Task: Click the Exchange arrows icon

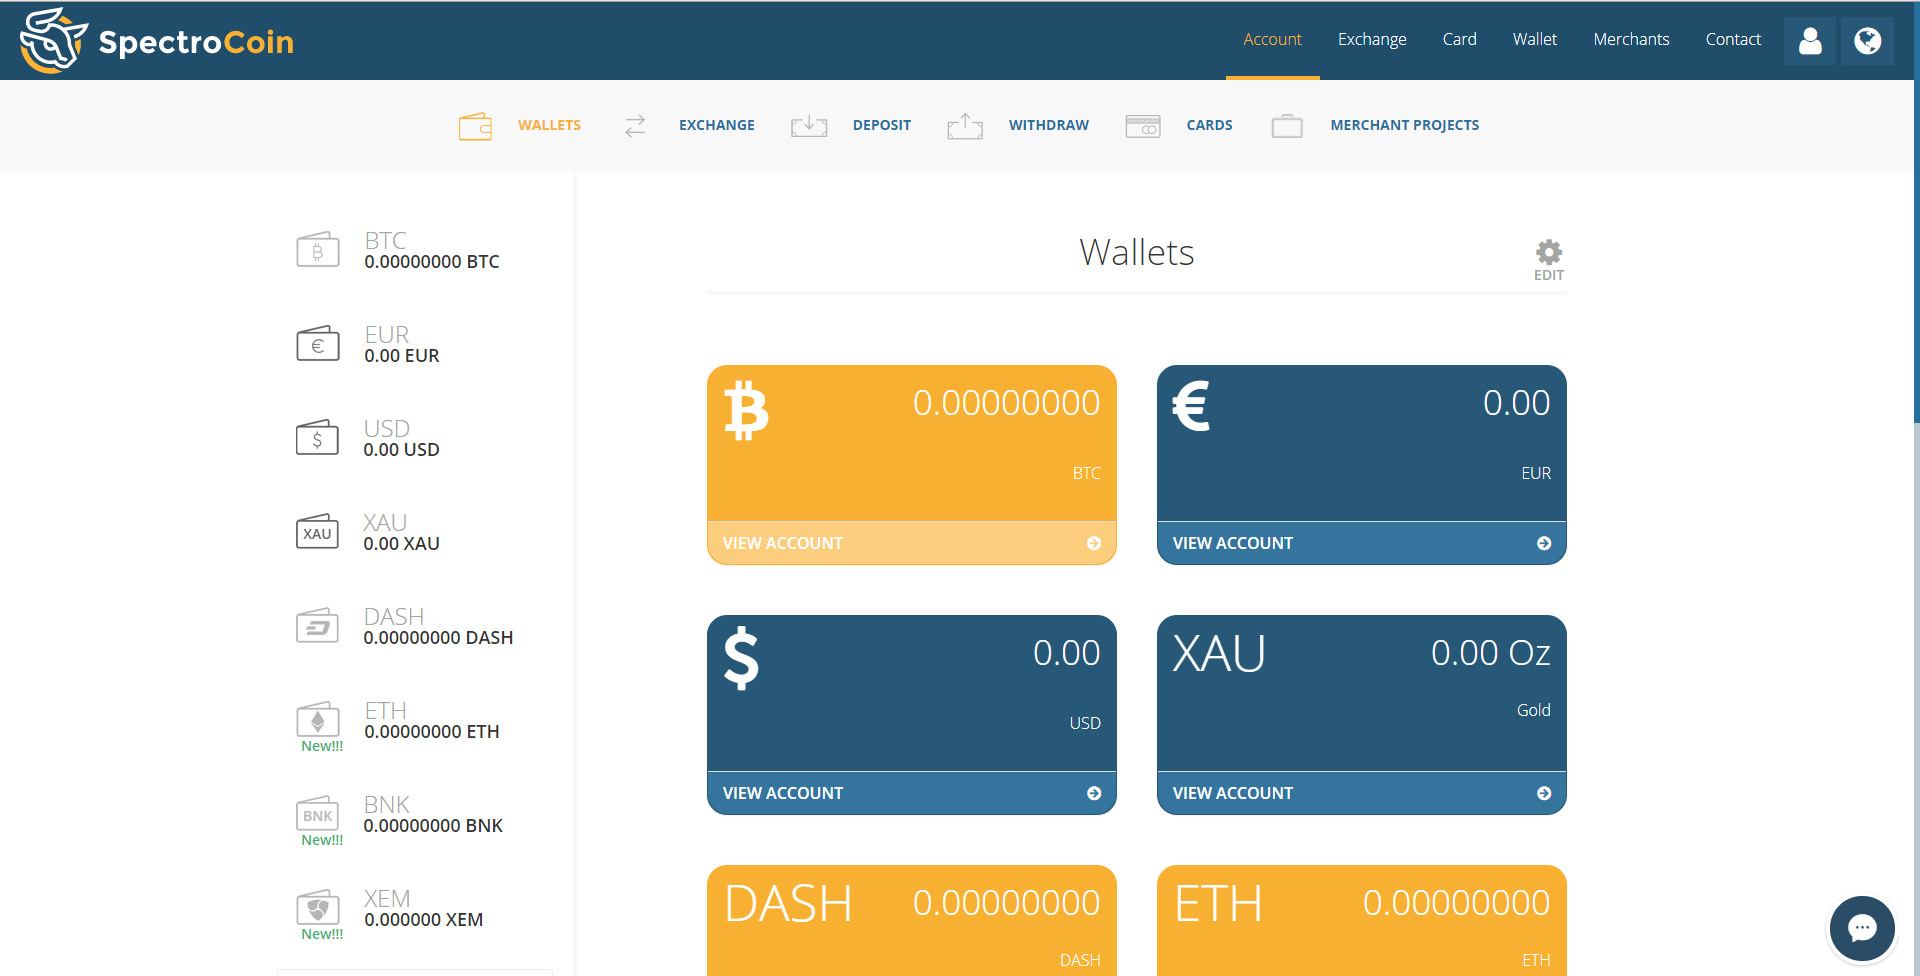Action: (x=635, y=126)
